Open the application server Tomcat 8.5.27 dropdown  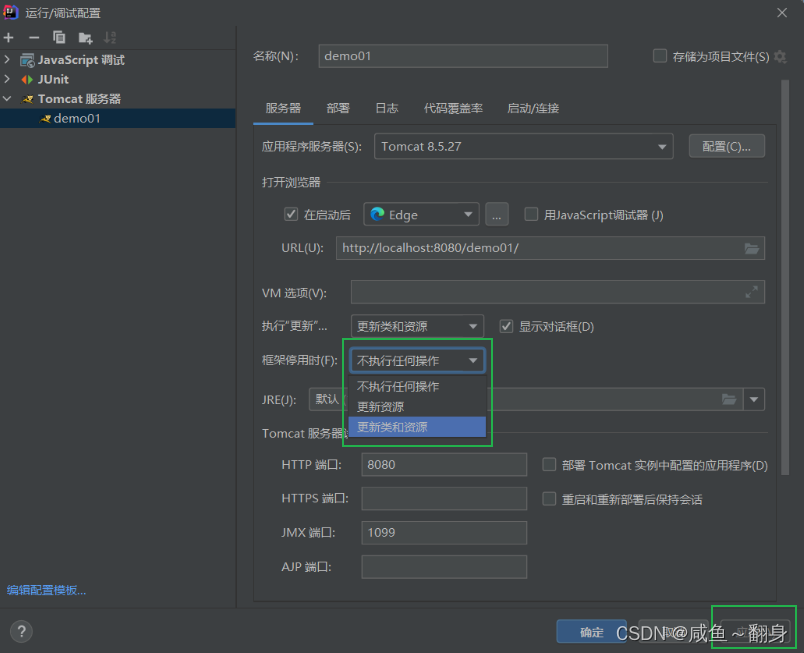(x=524, y=147)
